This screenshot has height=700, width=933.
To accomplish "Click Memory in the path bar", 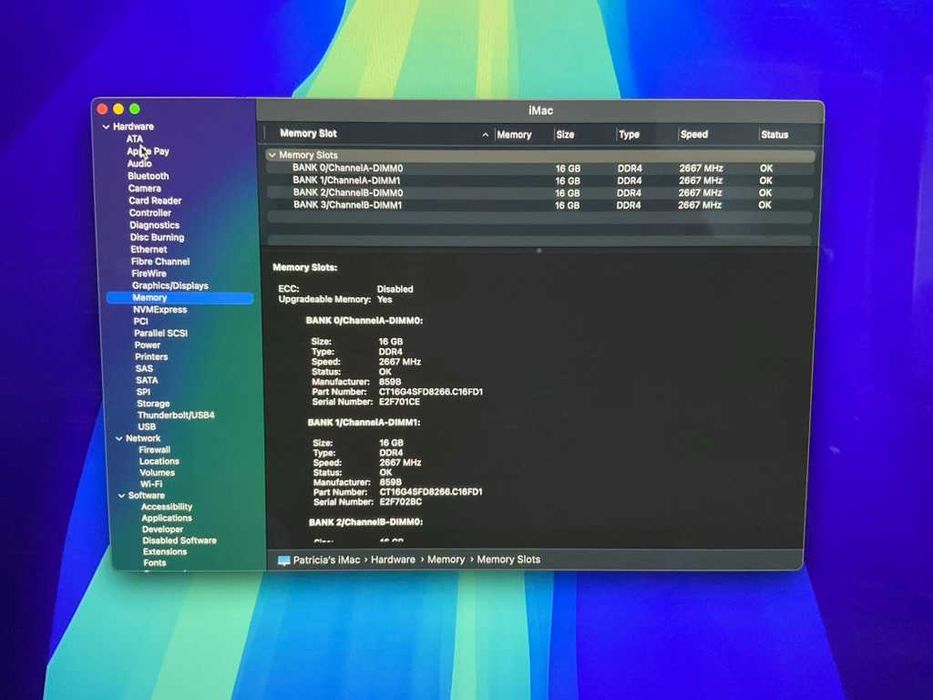I will click(446, 560).
